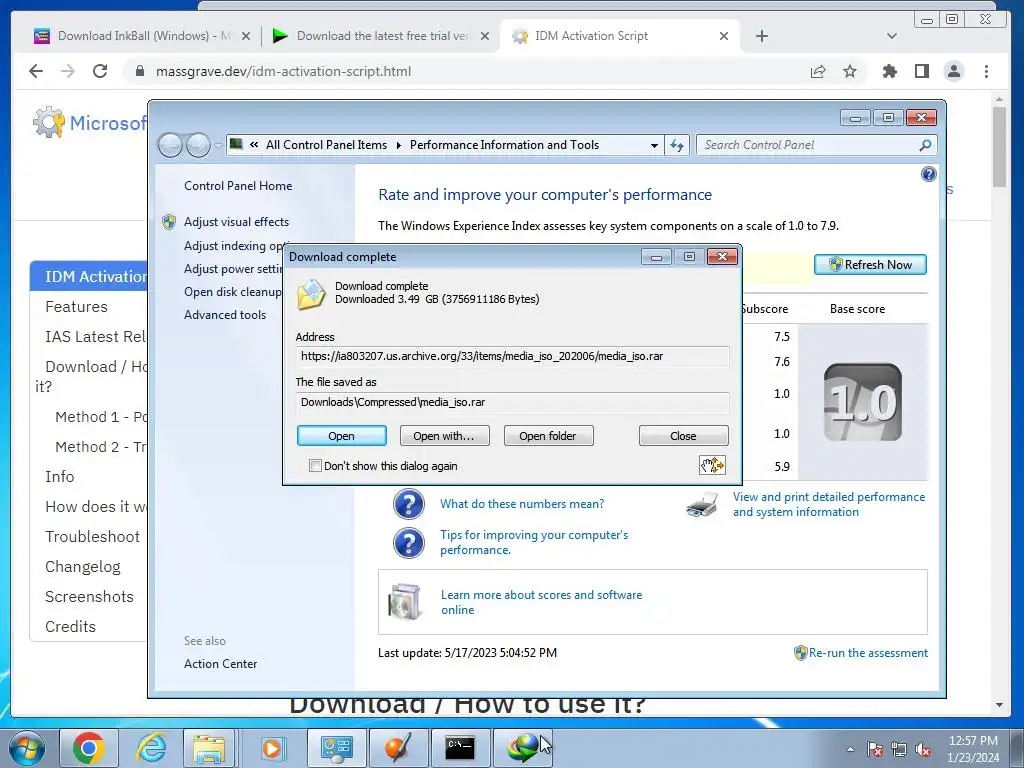Close the Download complete dialog

tap(683, 436)
